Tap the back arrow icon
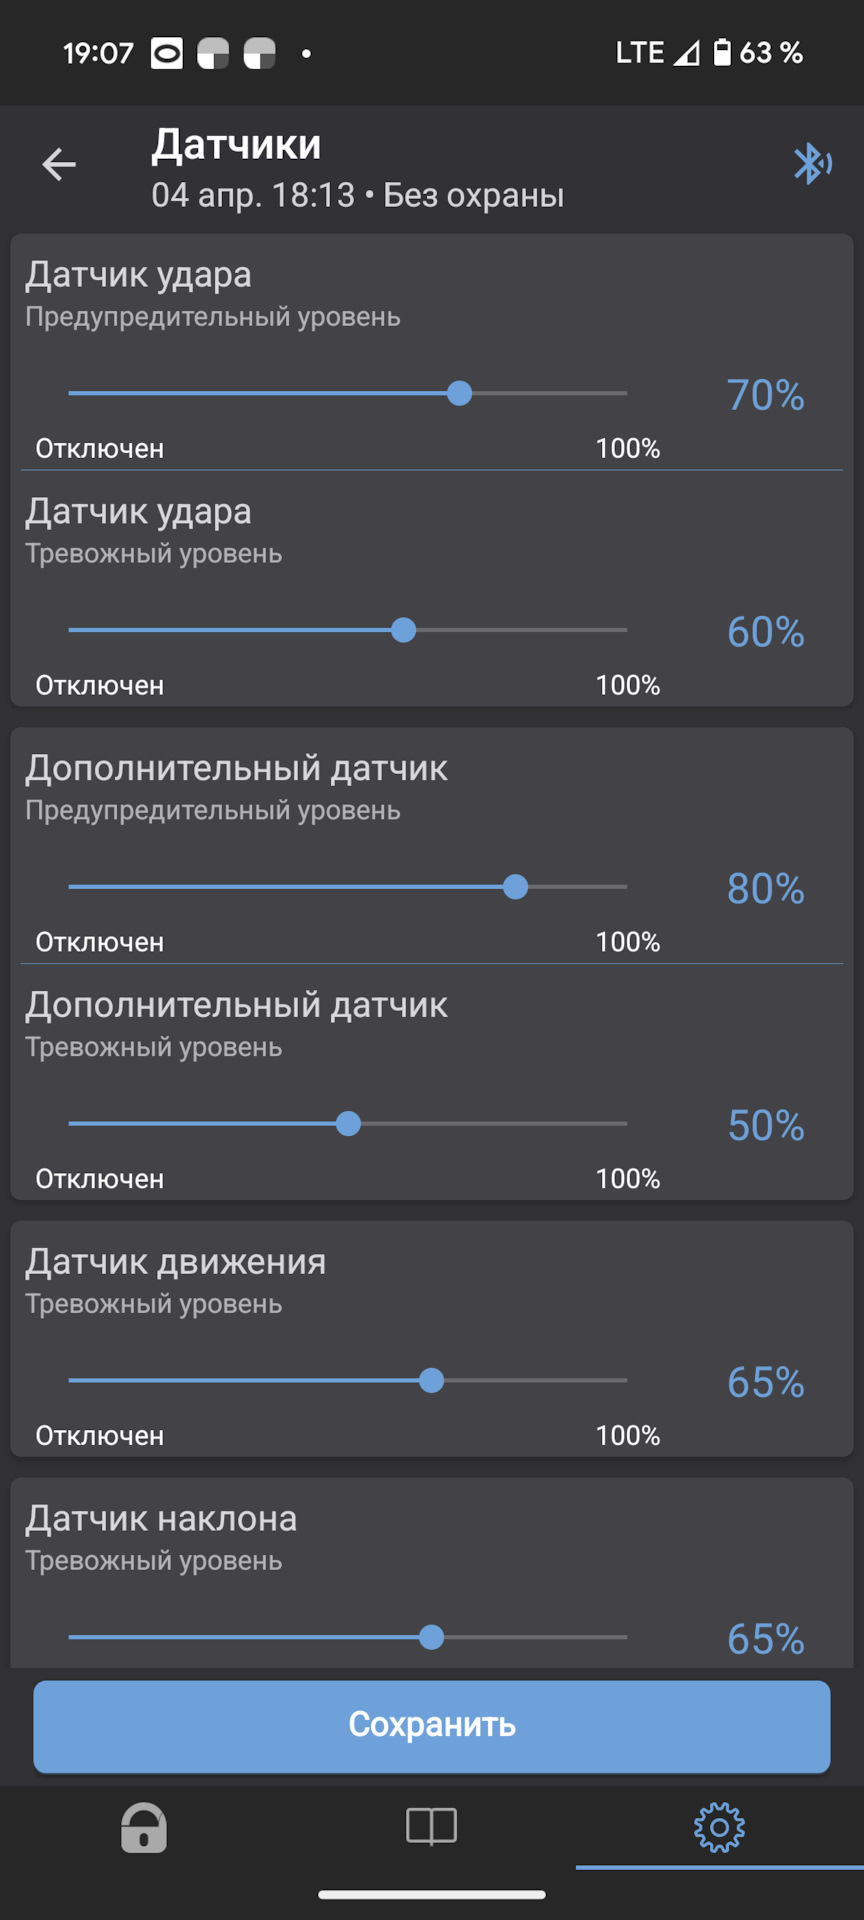This screenshot has height=1920, width=864. [59, 164]
